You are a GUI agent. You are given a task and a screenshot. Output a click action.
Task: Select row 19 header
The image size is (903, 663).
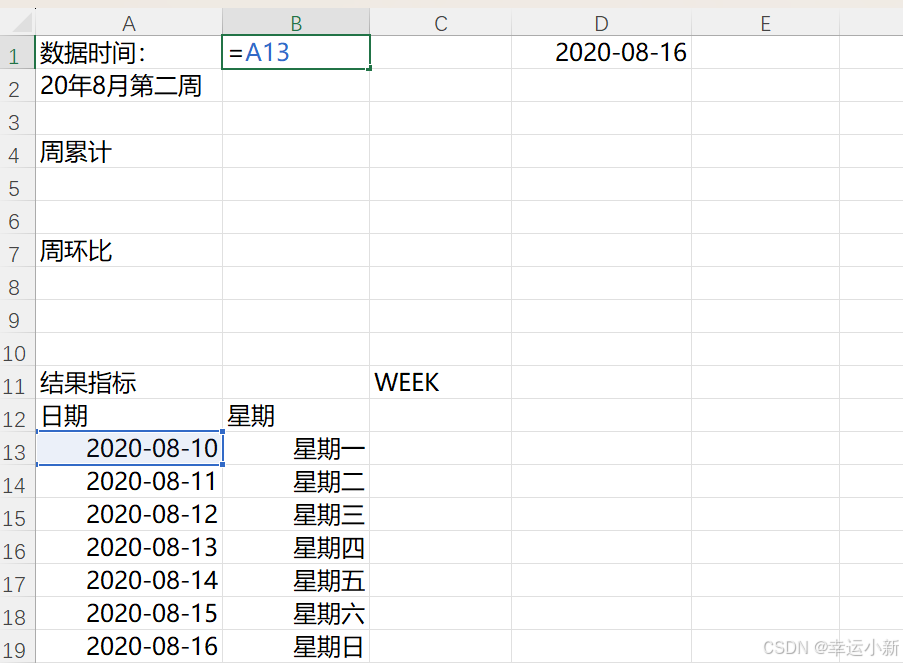(x=17, y=646)
